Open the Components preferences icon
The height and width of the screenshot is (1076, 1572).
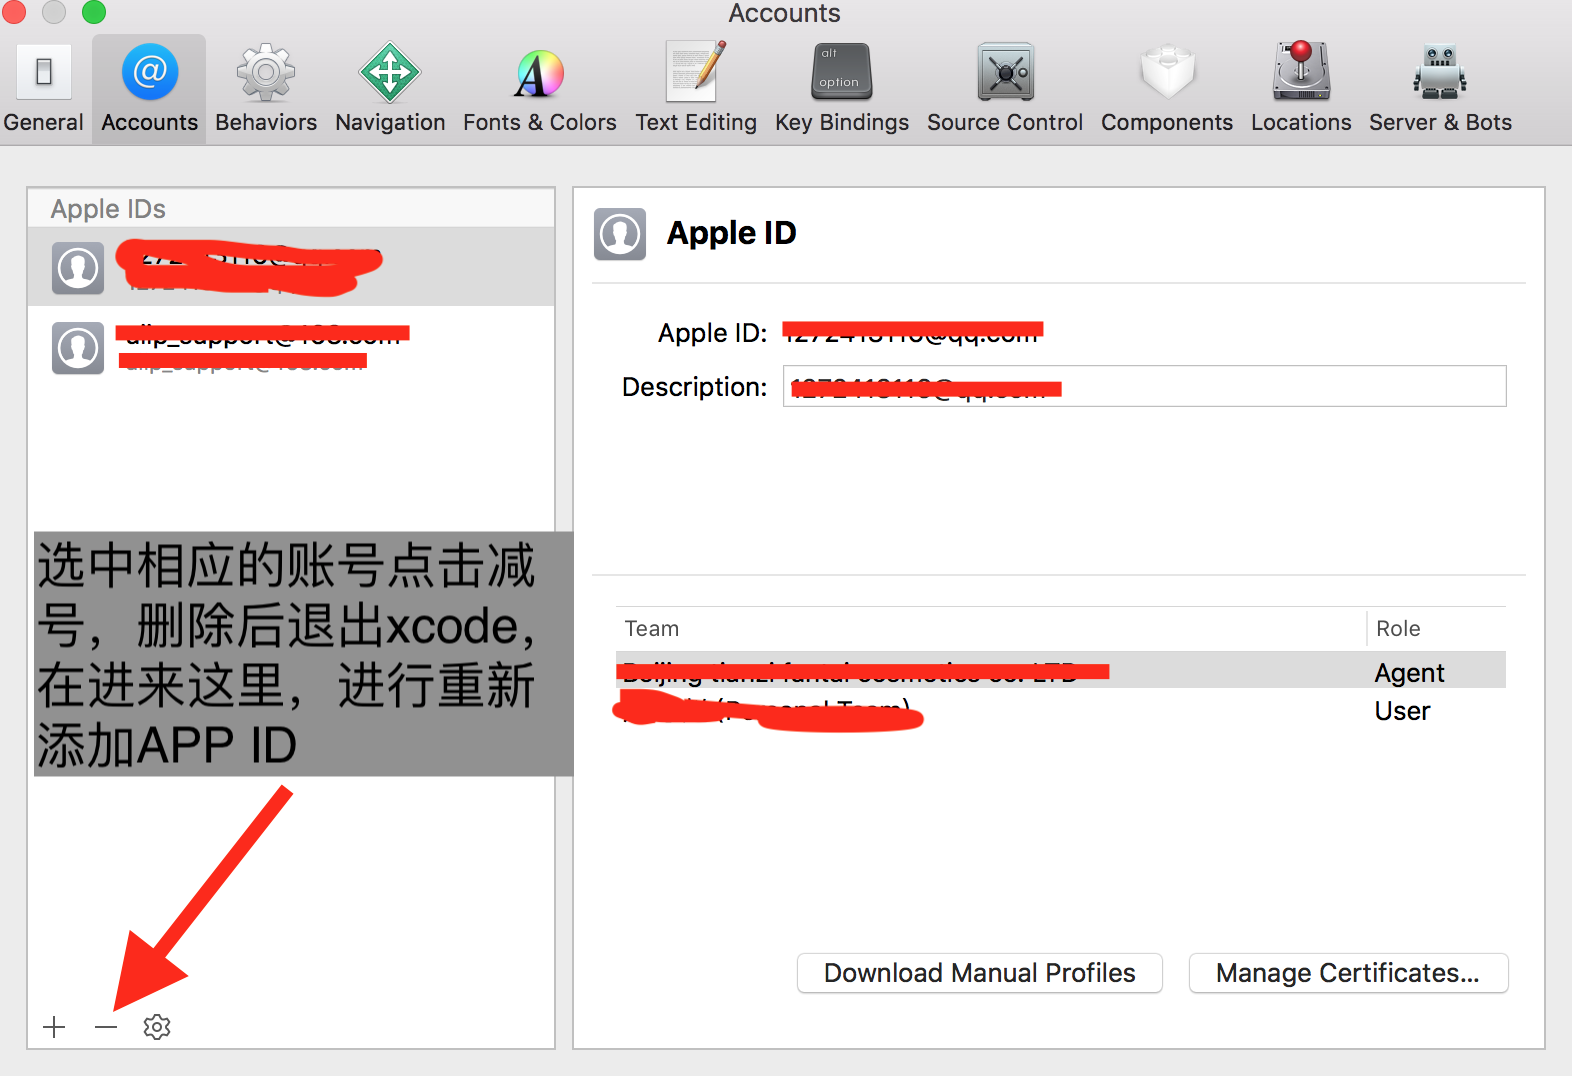coord(1167,90)
